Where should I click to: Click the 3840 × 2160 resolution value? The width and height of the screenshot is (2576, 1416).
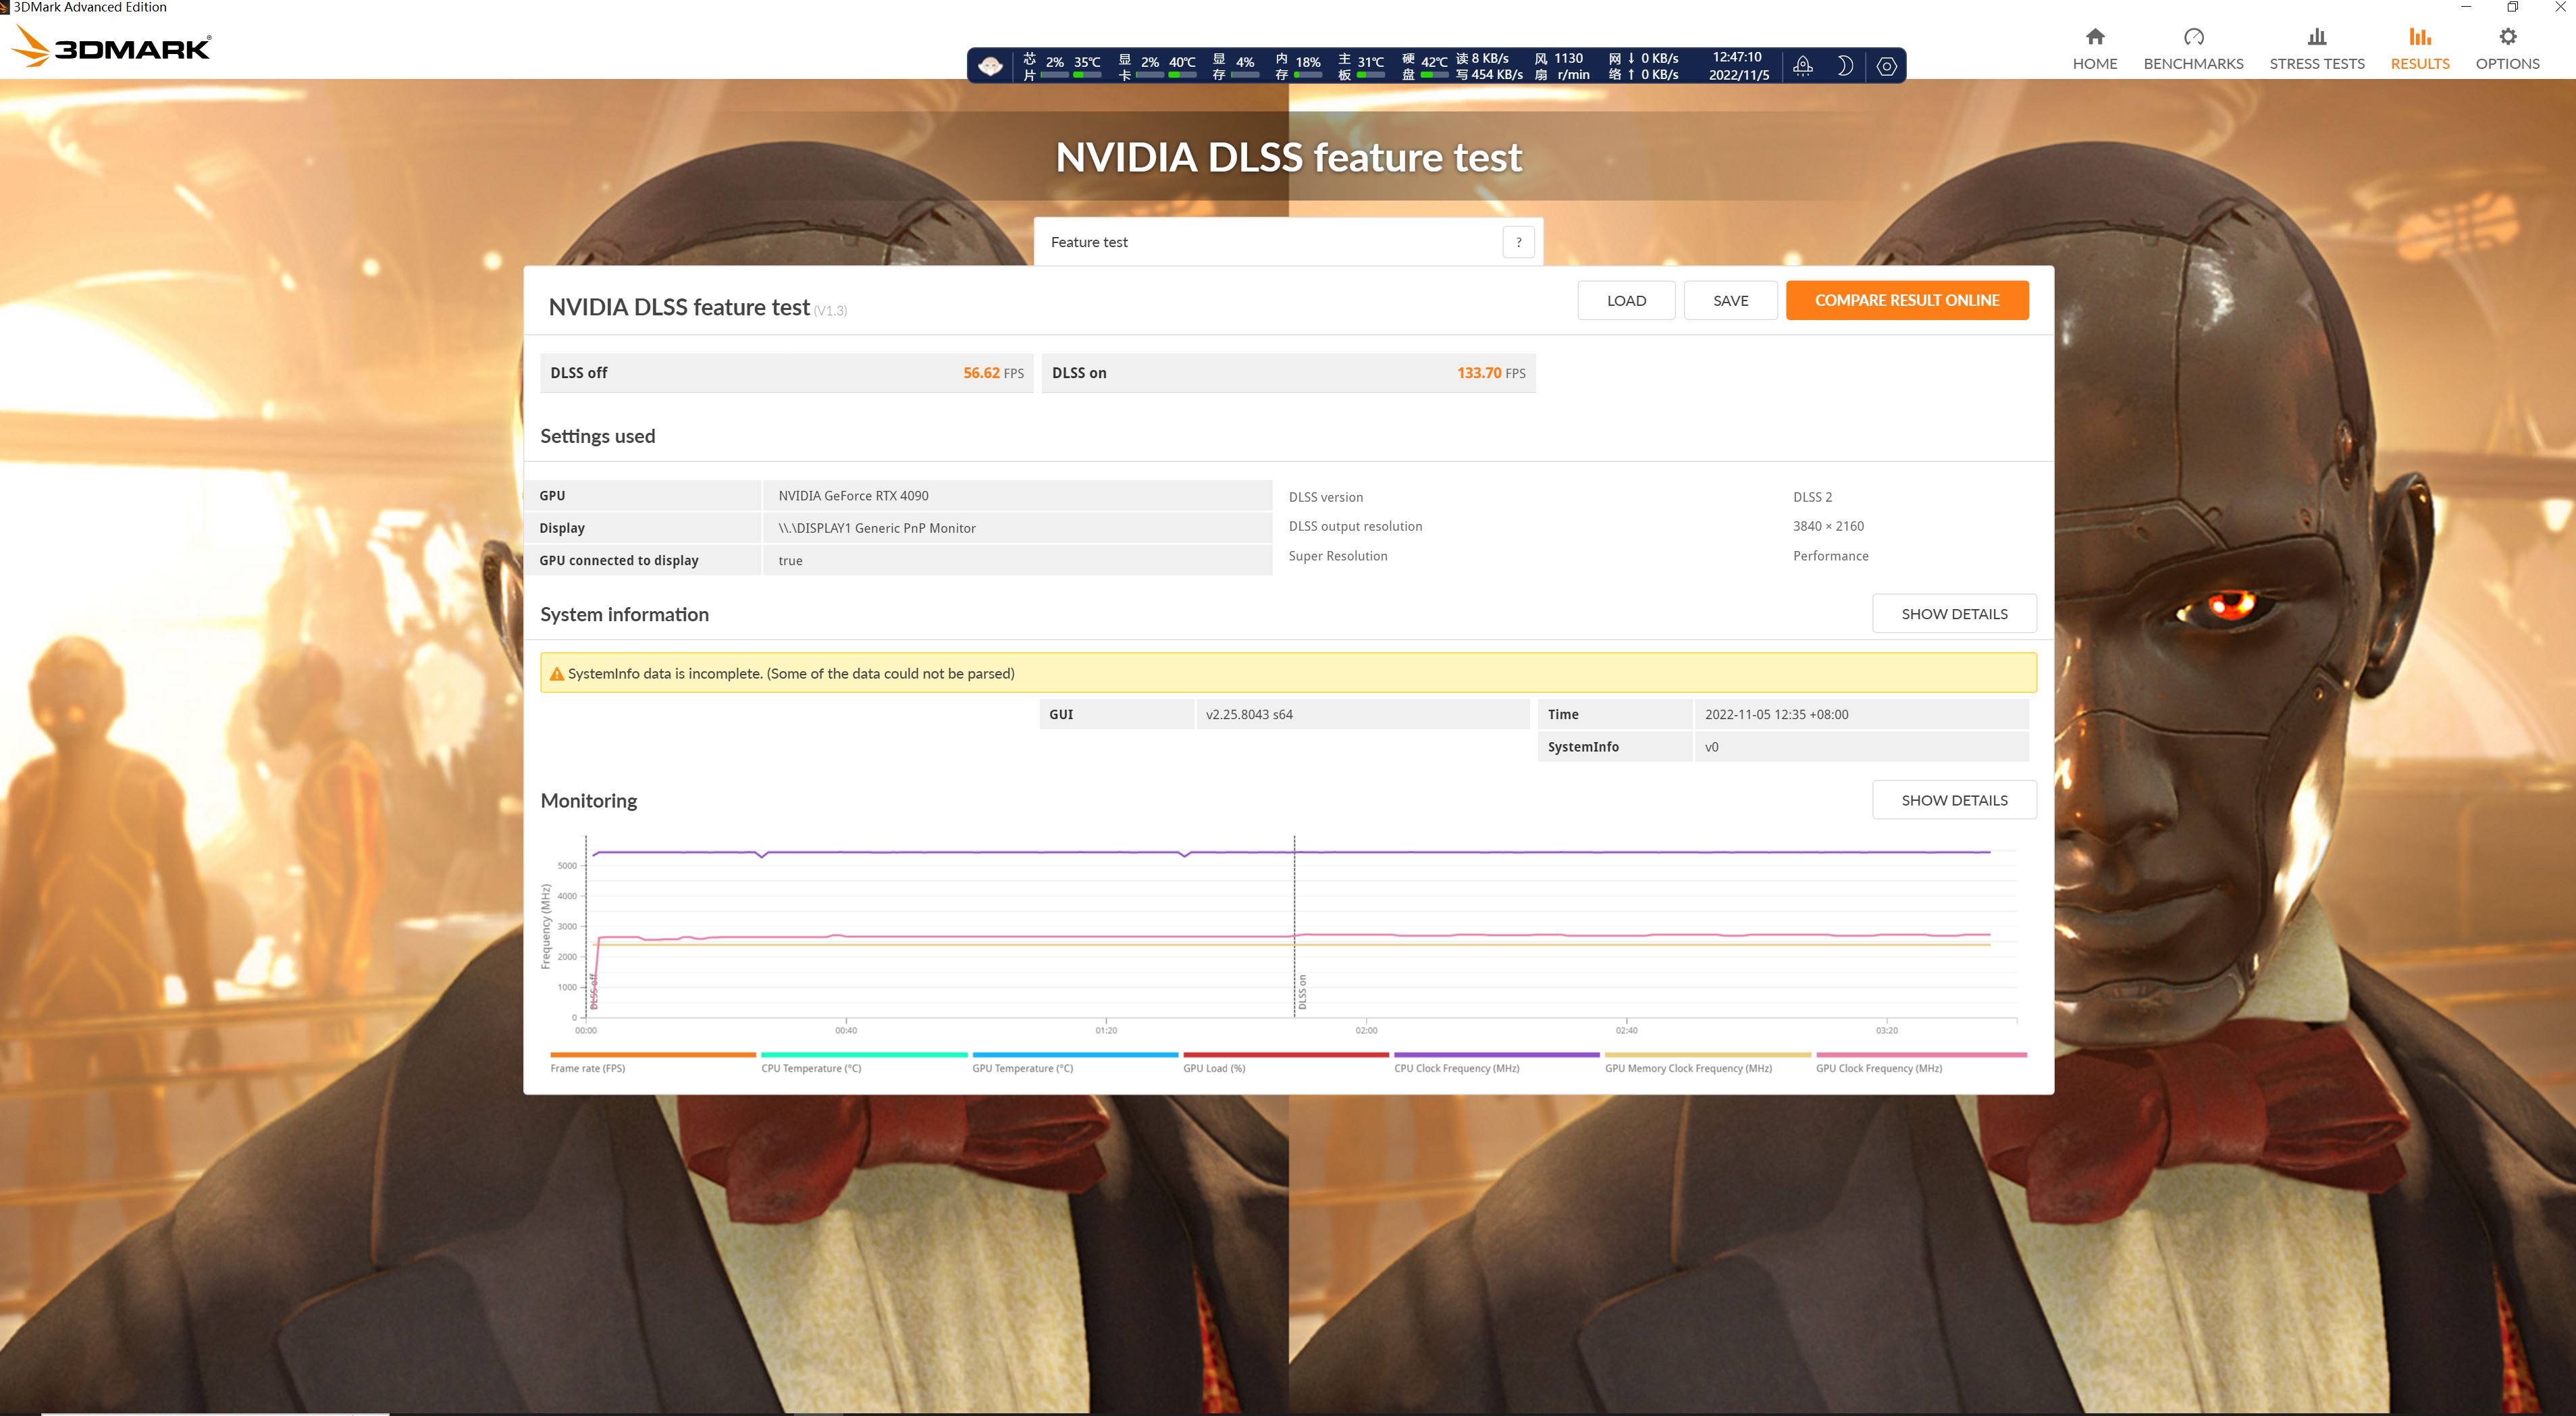pyautogui.click(x=1828, y=526)
